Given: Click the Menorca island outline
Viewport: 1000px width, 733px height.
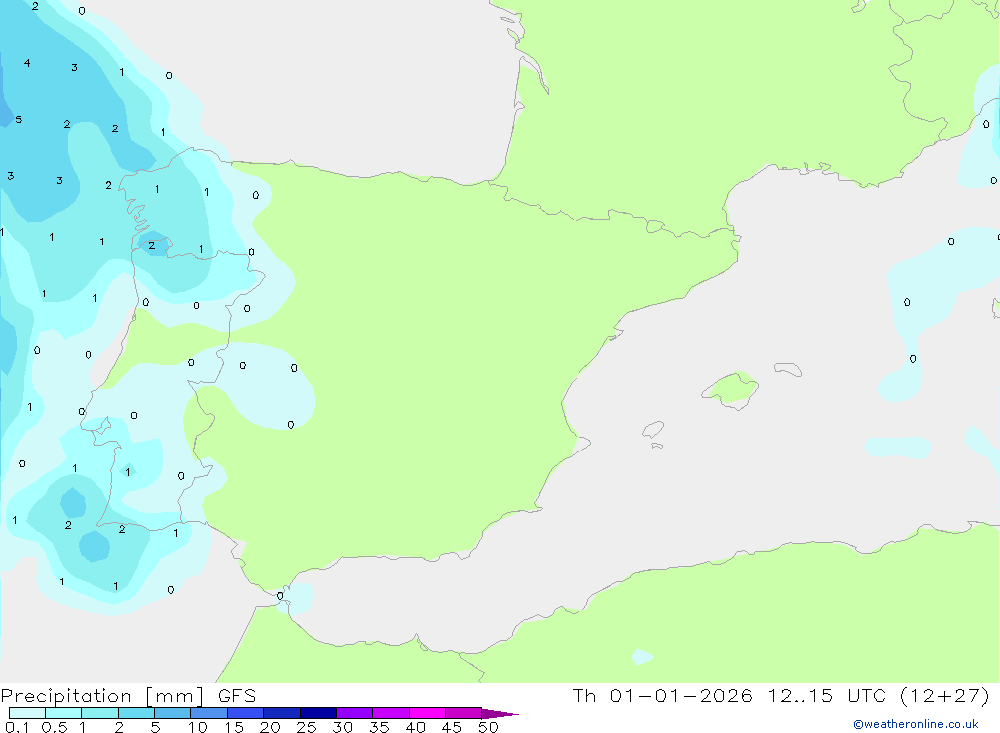Looking at the screenshot, I should (x=788, y=369).
